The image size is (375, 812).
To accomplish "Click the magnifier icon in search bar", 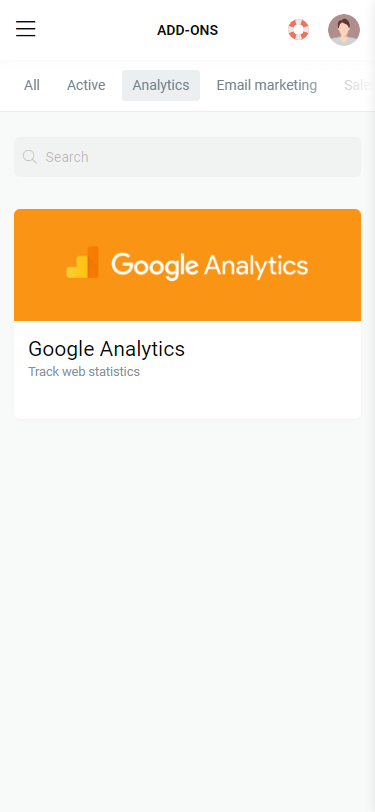I will tap(30, 157).
